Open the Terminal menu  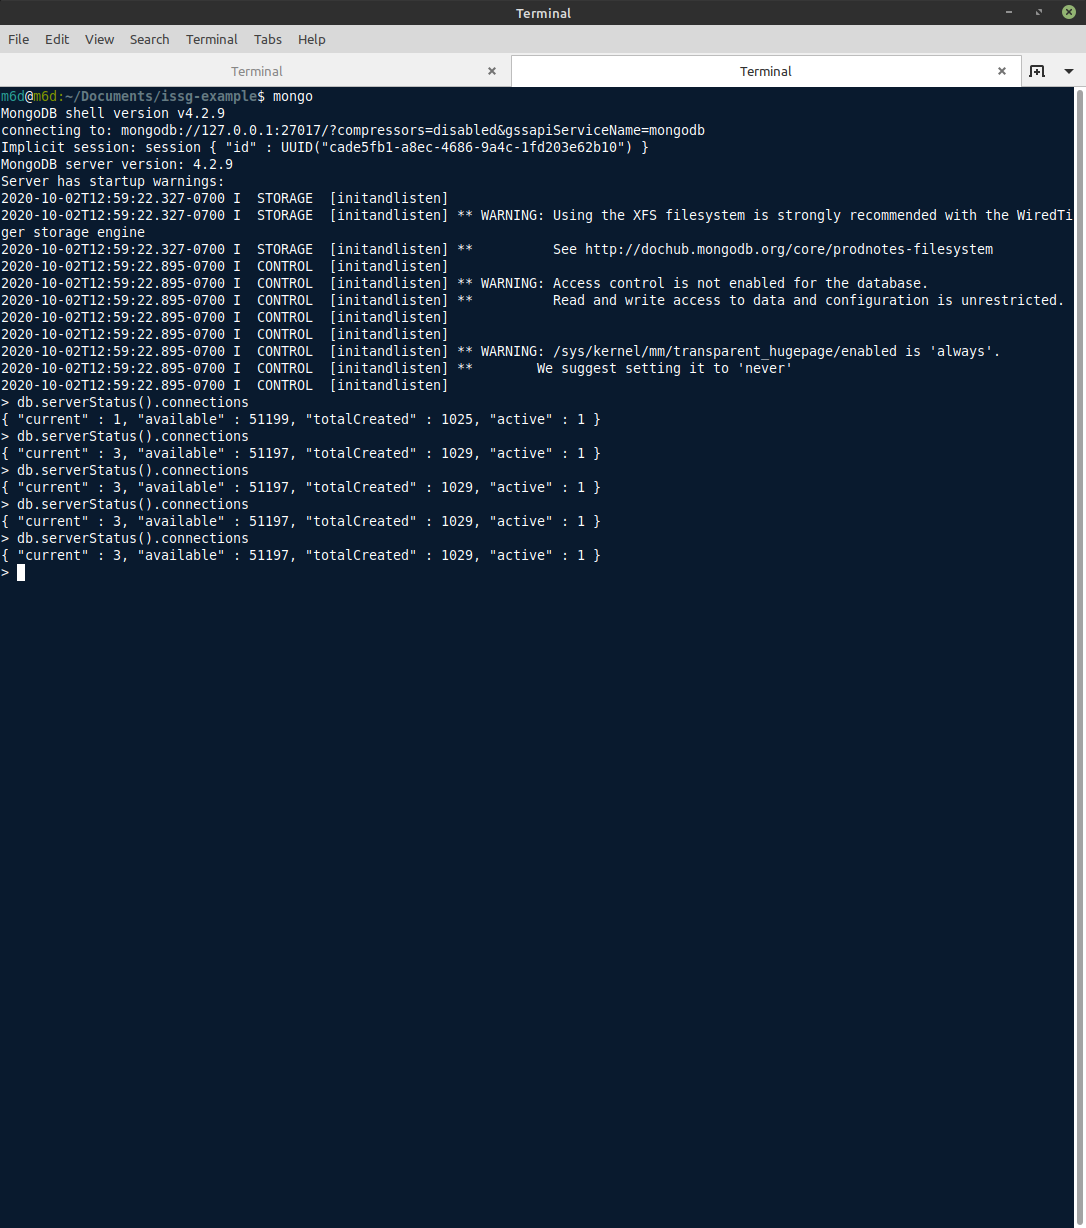point(212,39)
